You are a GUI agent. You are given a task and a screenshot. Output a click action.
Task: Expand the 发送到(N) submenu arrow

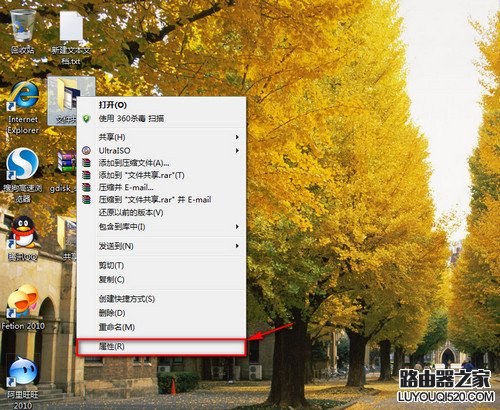[x=237, y=246]
